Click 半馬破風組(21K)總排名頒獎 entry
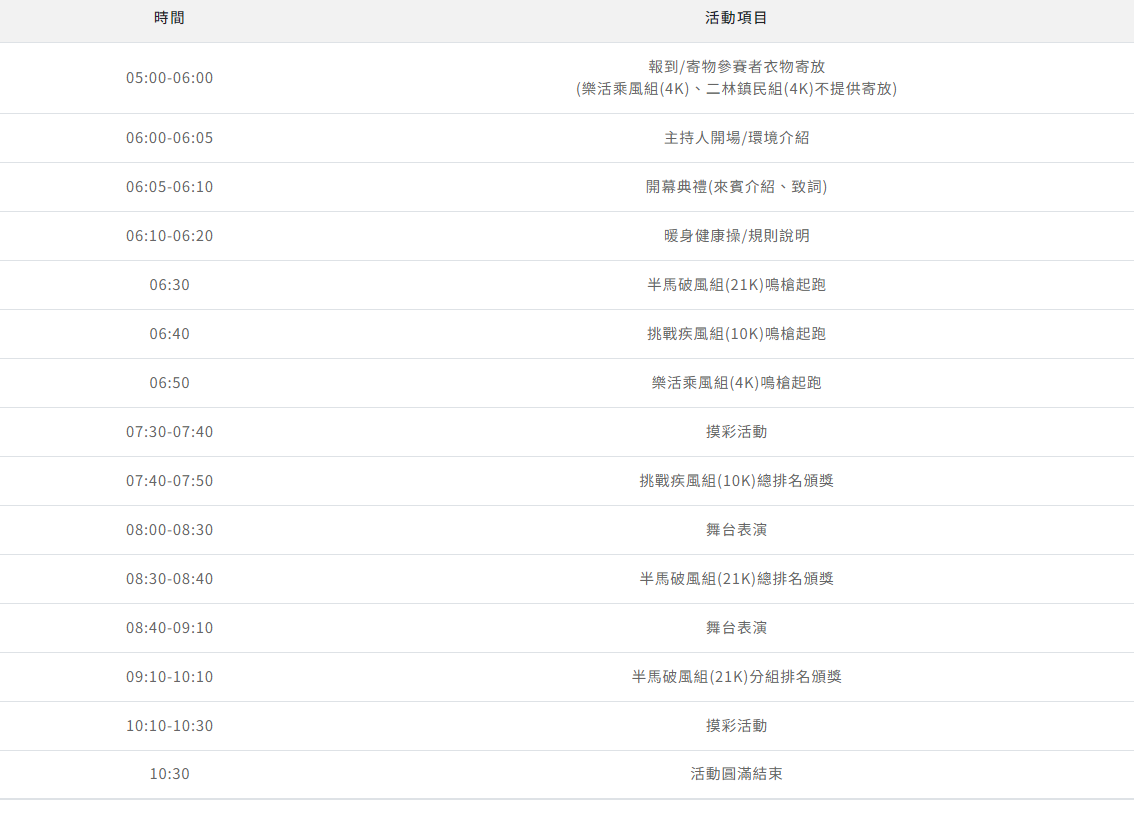Viewport: 1147px width, 814px height. [736, 579]
